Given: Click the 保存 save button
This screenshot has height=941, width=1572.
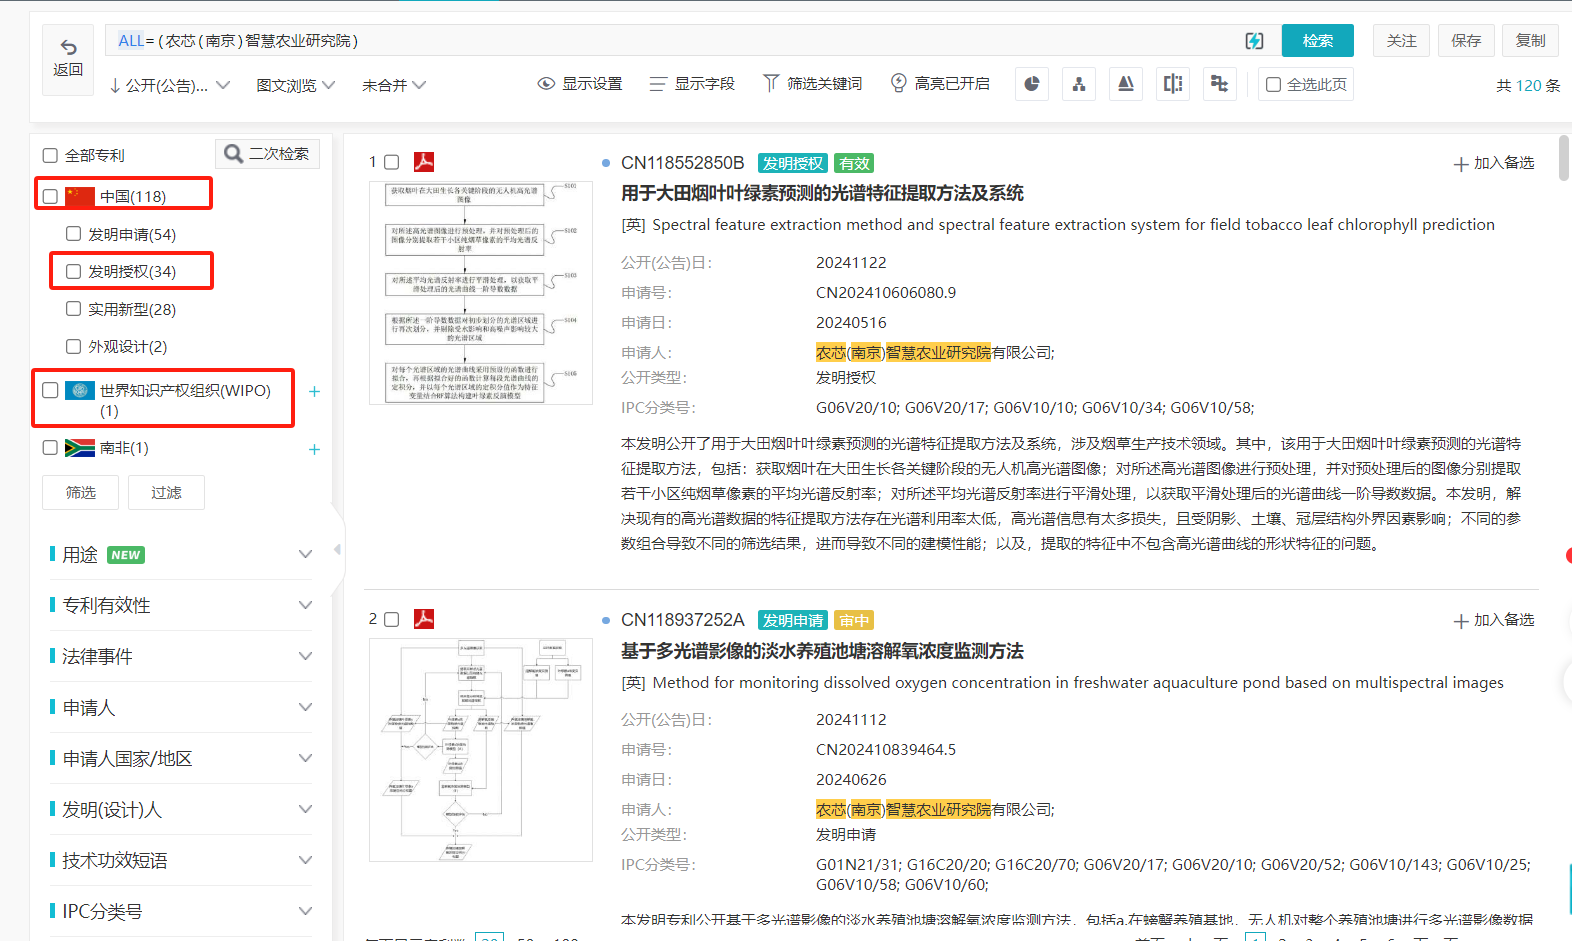Looking at the screenshot, I should 1466,40.
